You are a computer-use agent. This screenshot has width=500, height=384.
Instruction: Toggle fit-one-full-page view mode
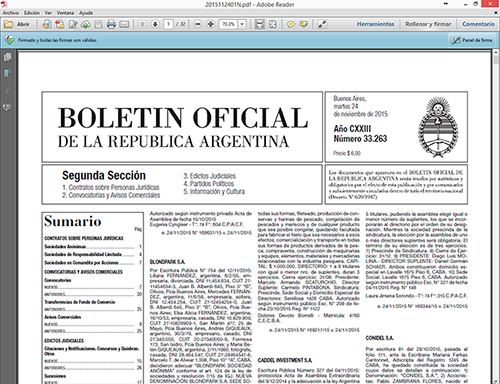tap(273, 24)
